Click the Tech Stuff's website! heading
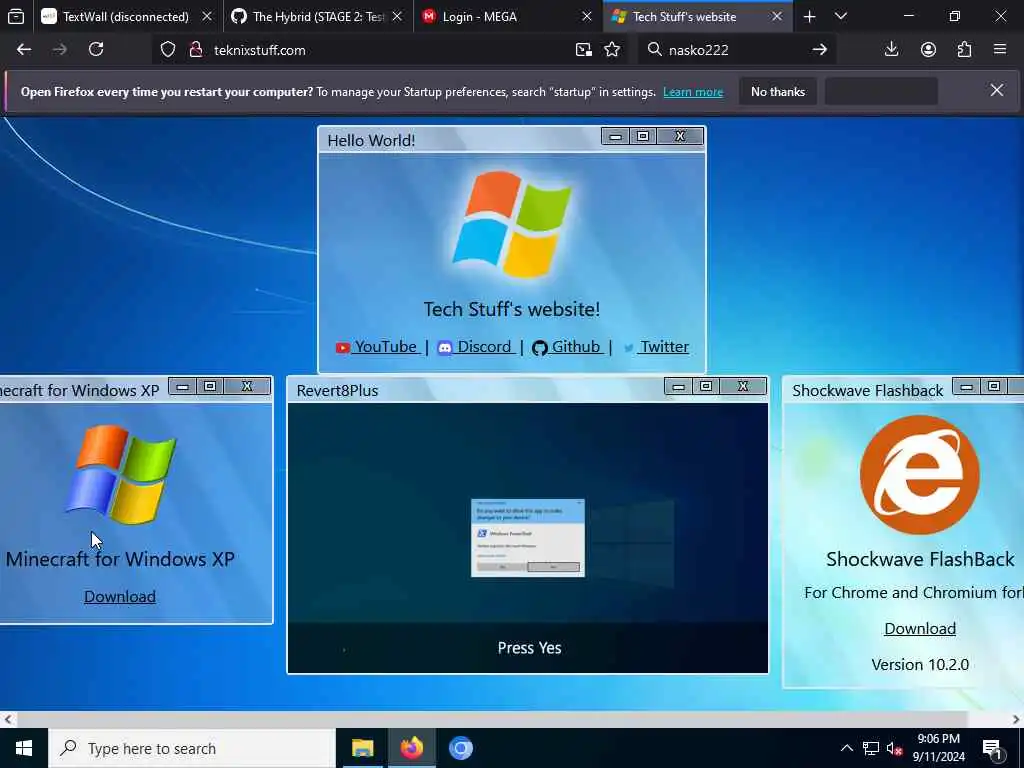The height and width of the screenshot is (768, 1024). coord(512,310)
